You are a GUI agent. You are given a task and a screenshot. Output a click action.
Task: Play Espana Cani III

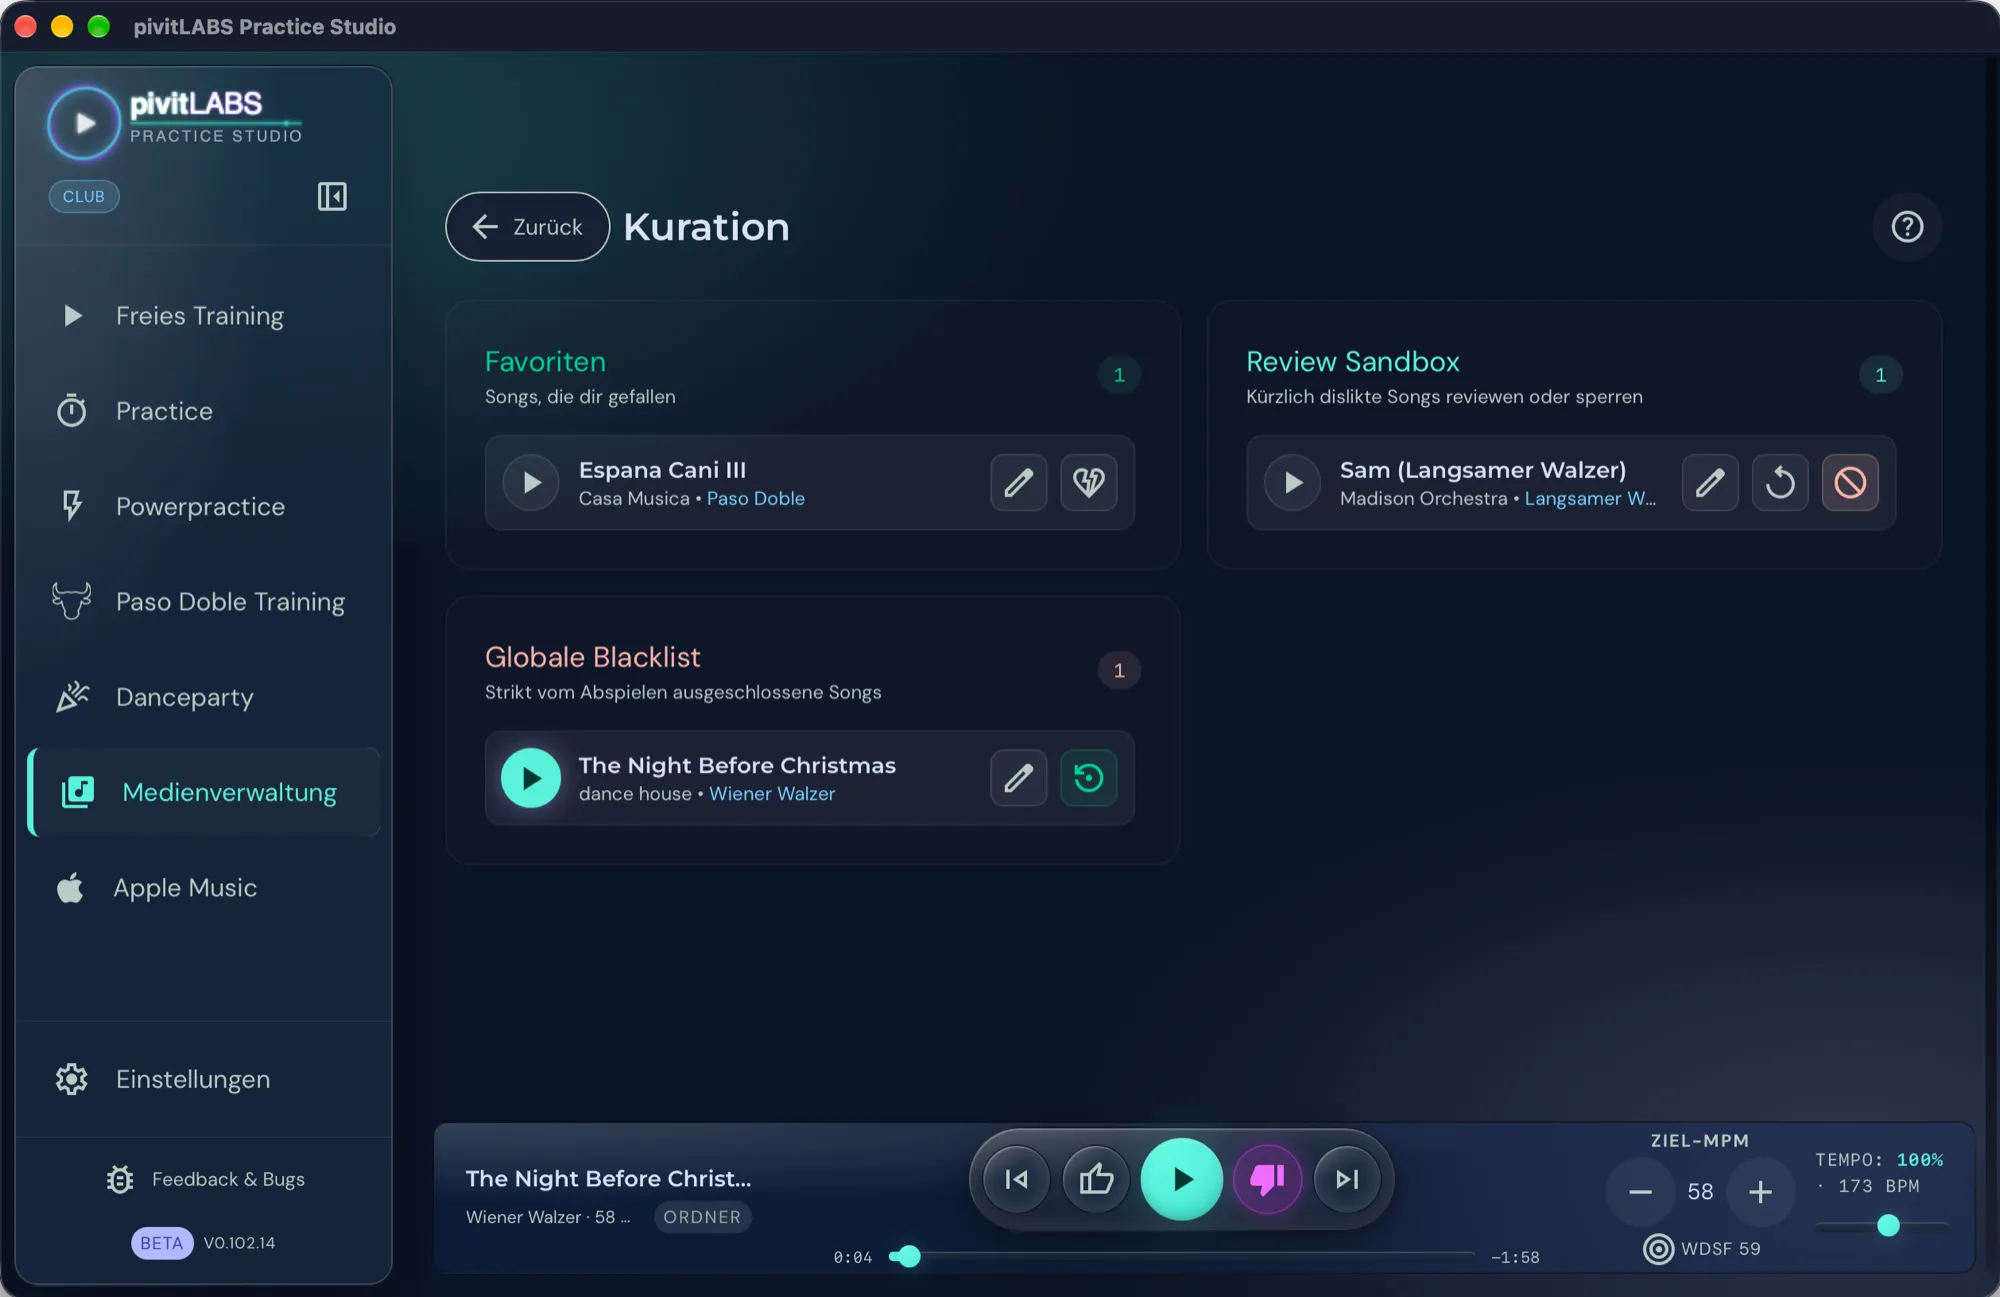[x=531, y=482]
